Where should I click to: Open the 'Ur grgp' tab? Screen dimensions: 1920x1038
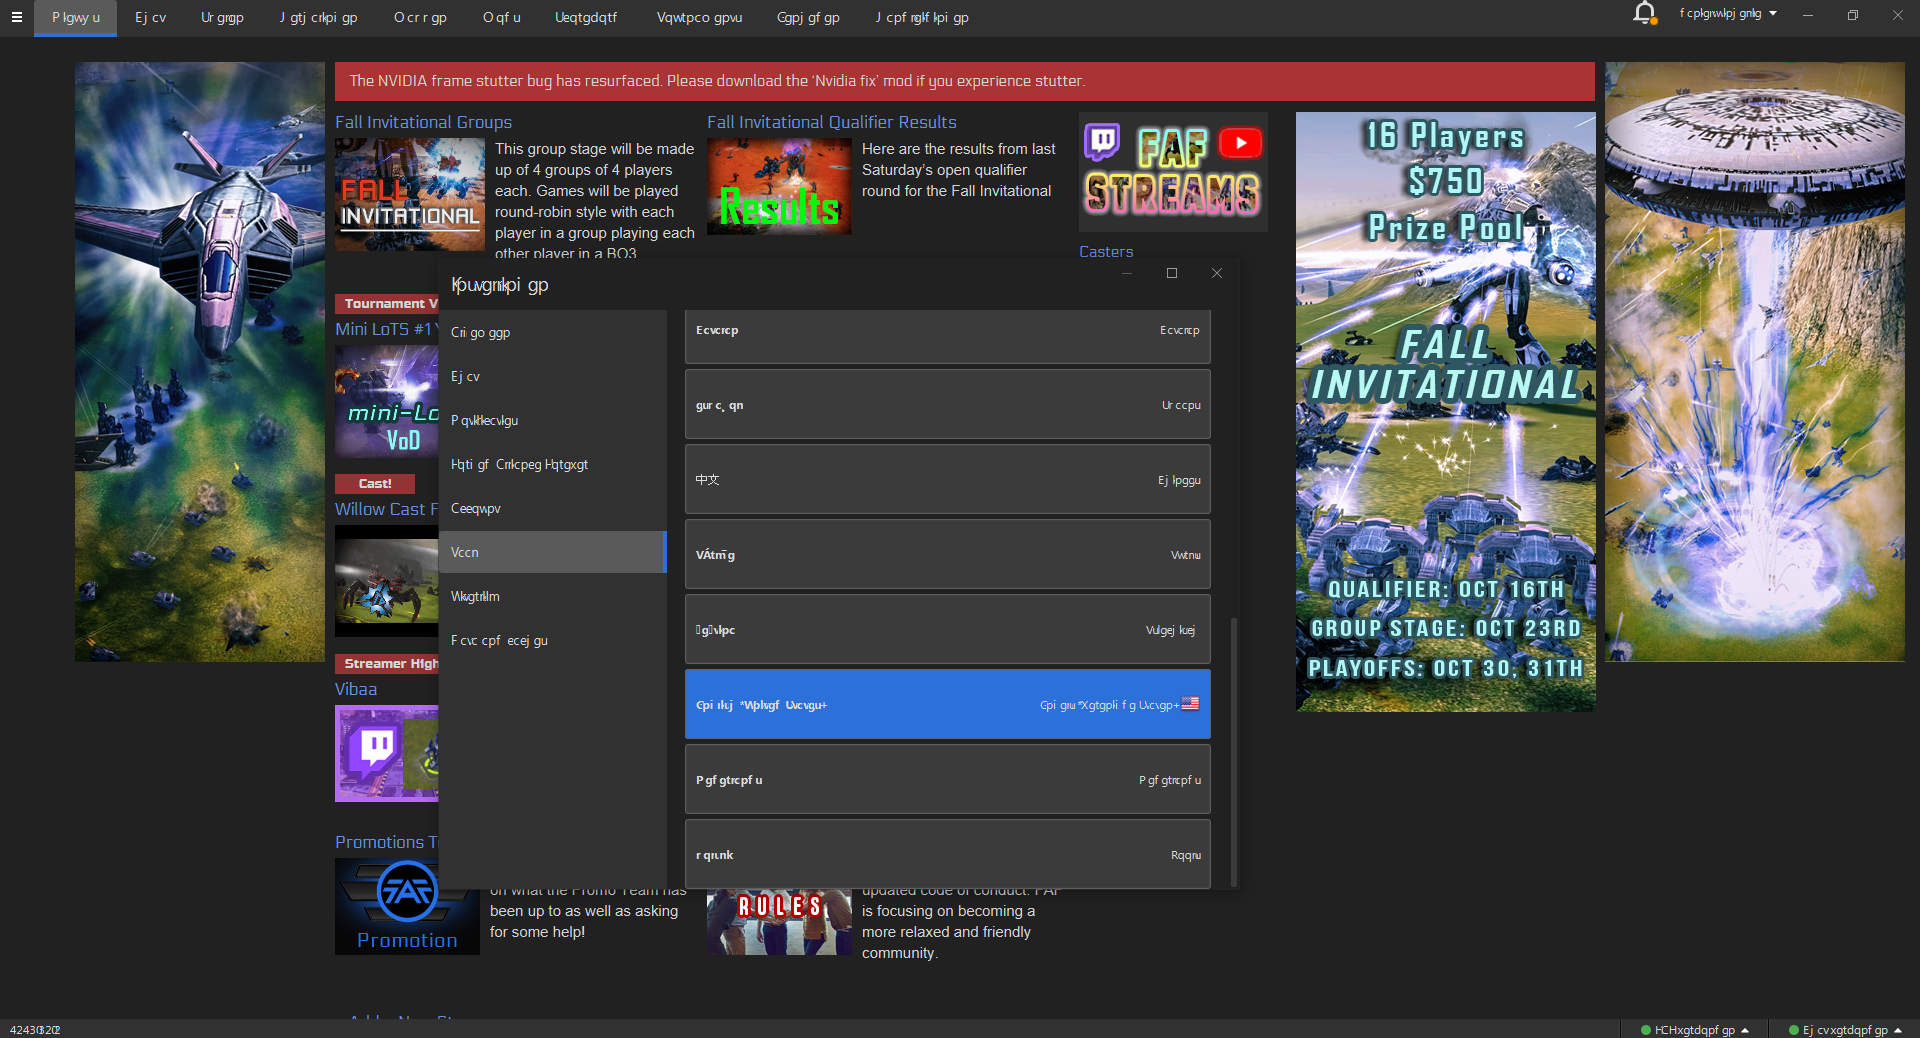[222, 18]
